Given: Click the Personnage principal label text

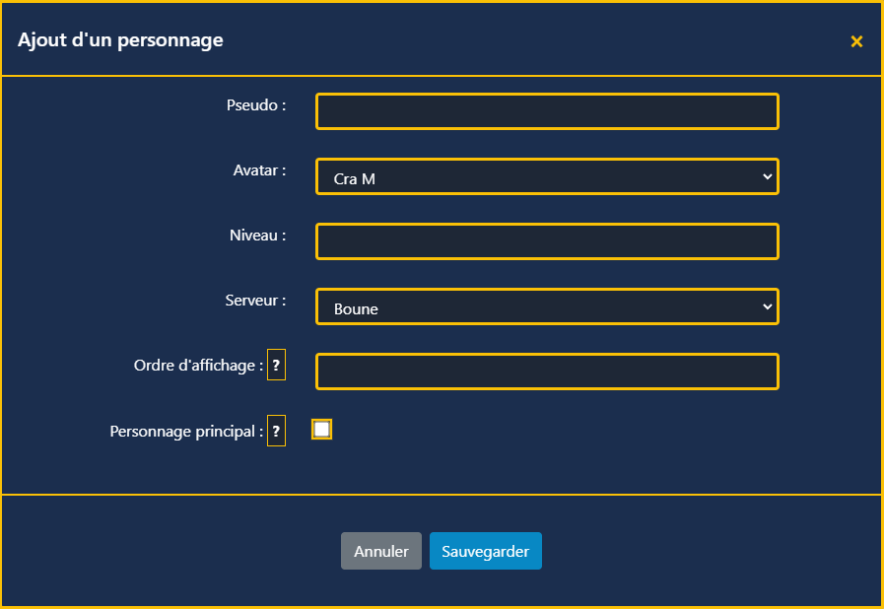Looking at the screenshot, I should 185,432.
